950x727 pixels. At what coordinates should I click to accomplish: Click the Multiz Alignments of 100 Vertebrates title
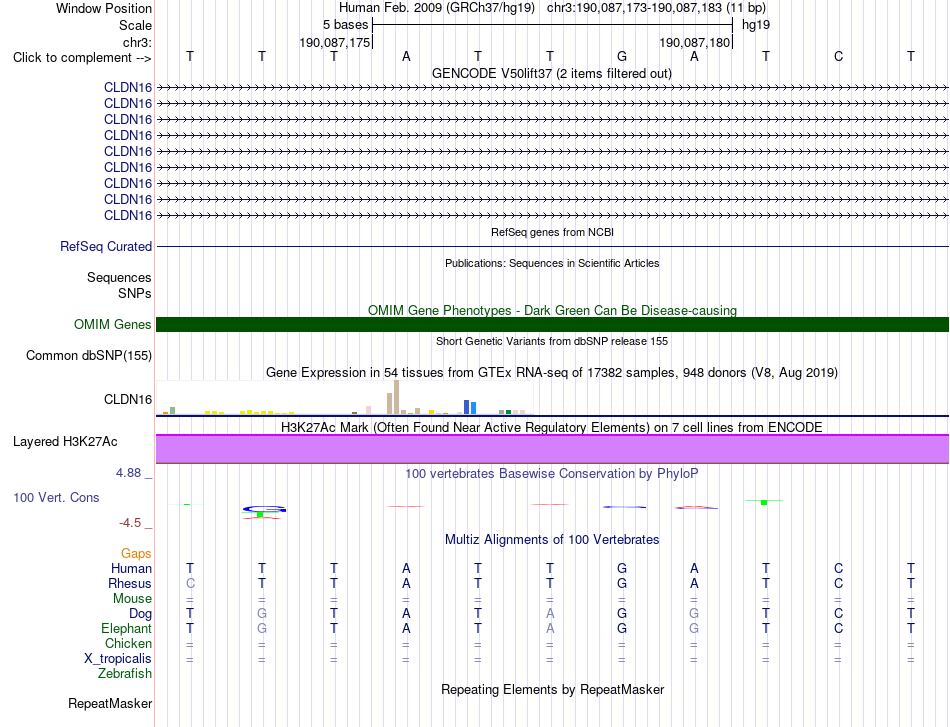tap(552, 540)
